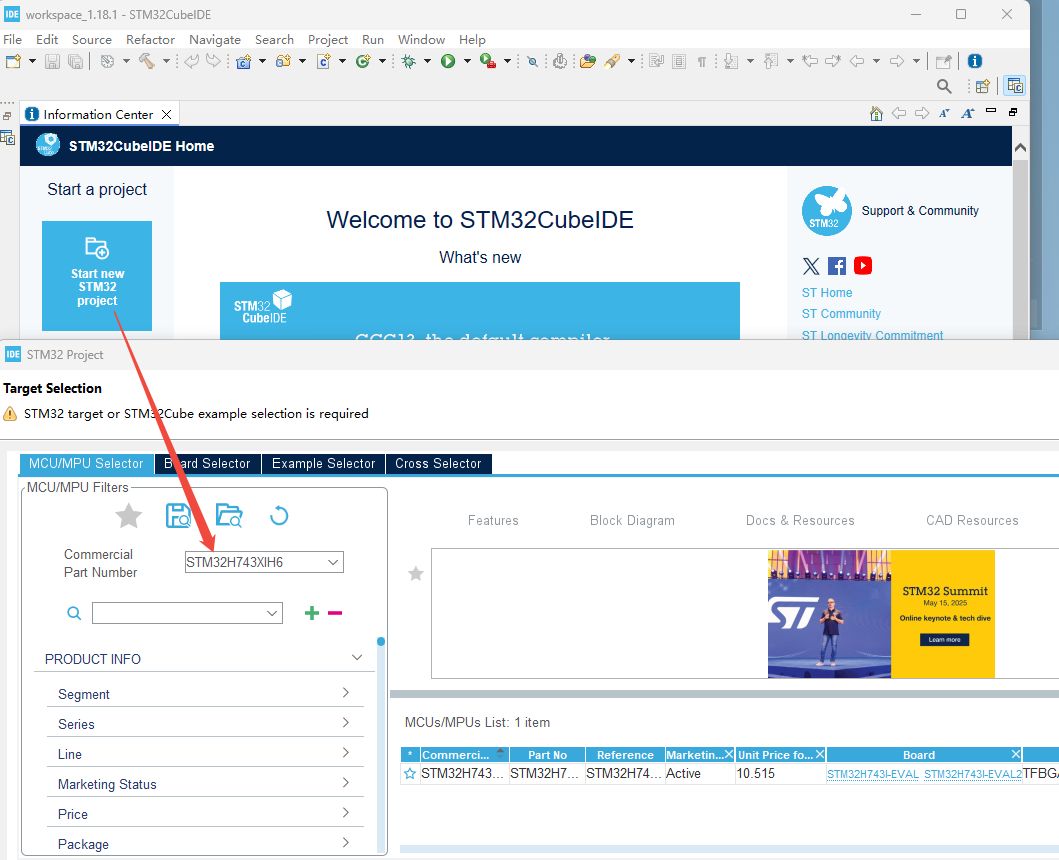Open the Project menu
The width and height of the screenshot is (1059, 860).
[328, 40]
